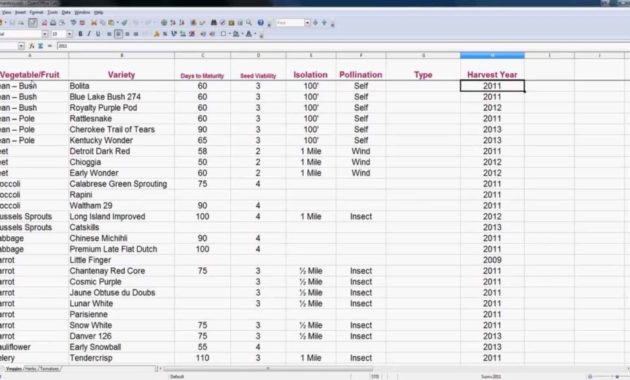Open the Find toolbar search history dropdown

coord(307,23)
